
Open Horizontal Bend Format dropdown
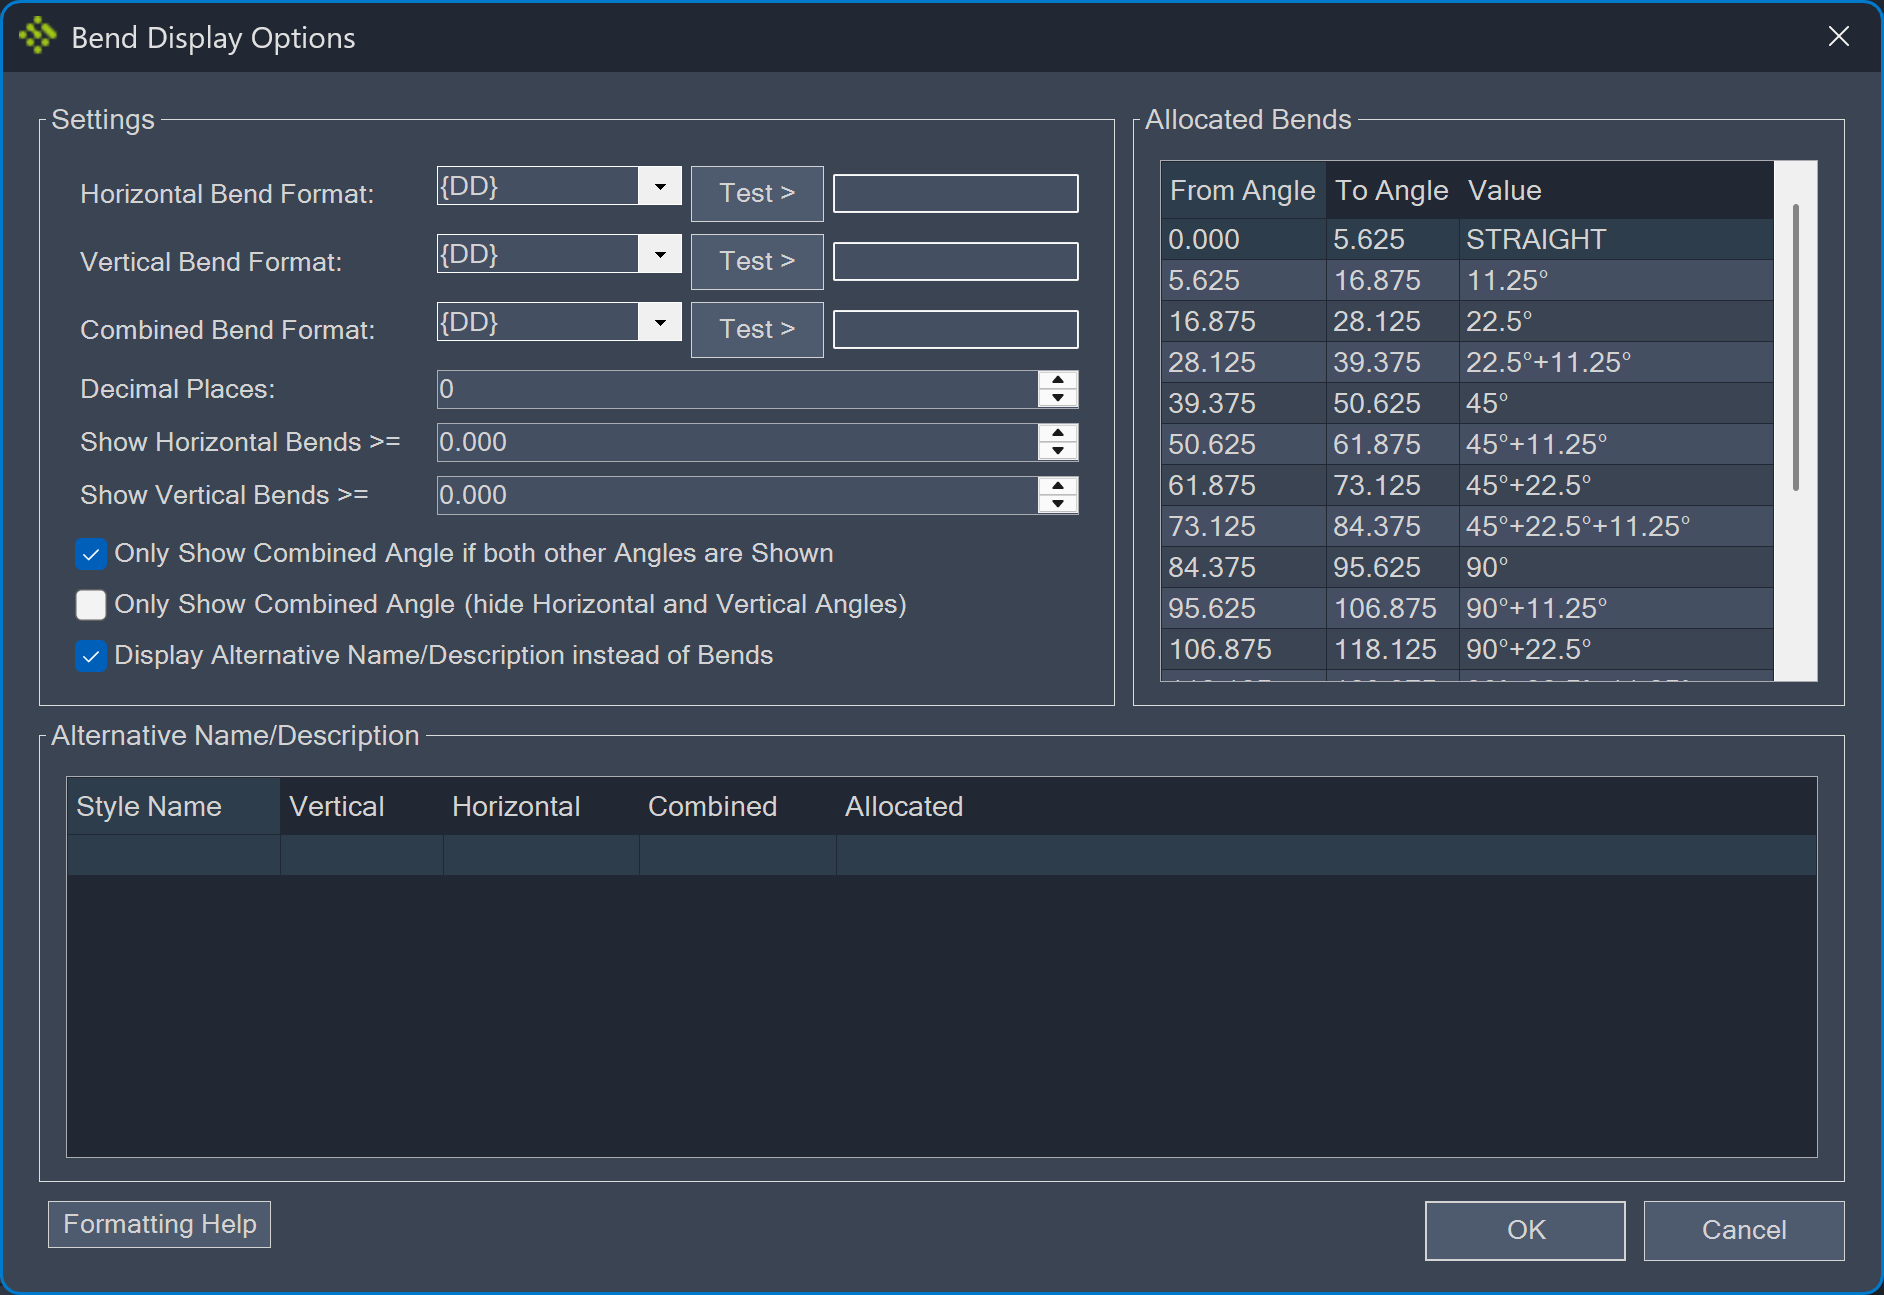tap(660, 186)
